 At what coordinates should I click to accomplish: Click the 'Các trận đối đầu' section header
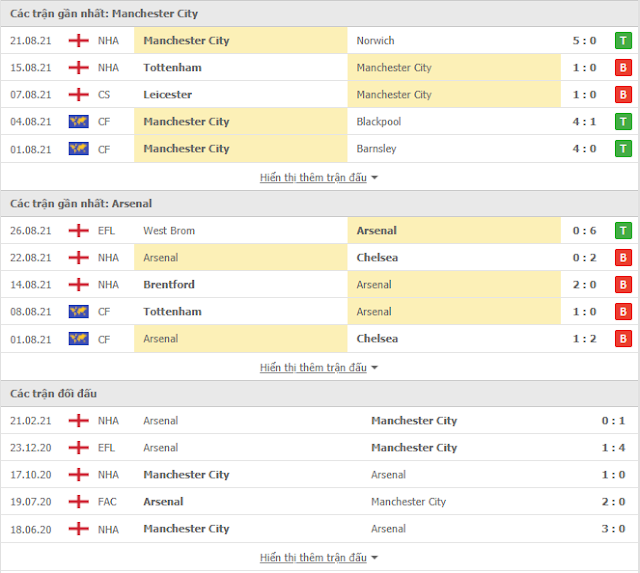(x=53, y=393)
